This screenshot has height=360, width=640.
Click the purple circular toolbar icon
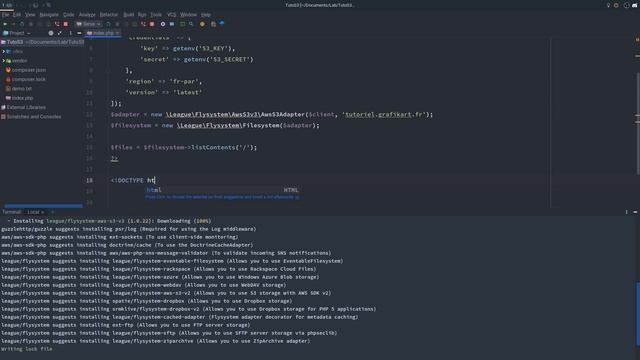163,24
